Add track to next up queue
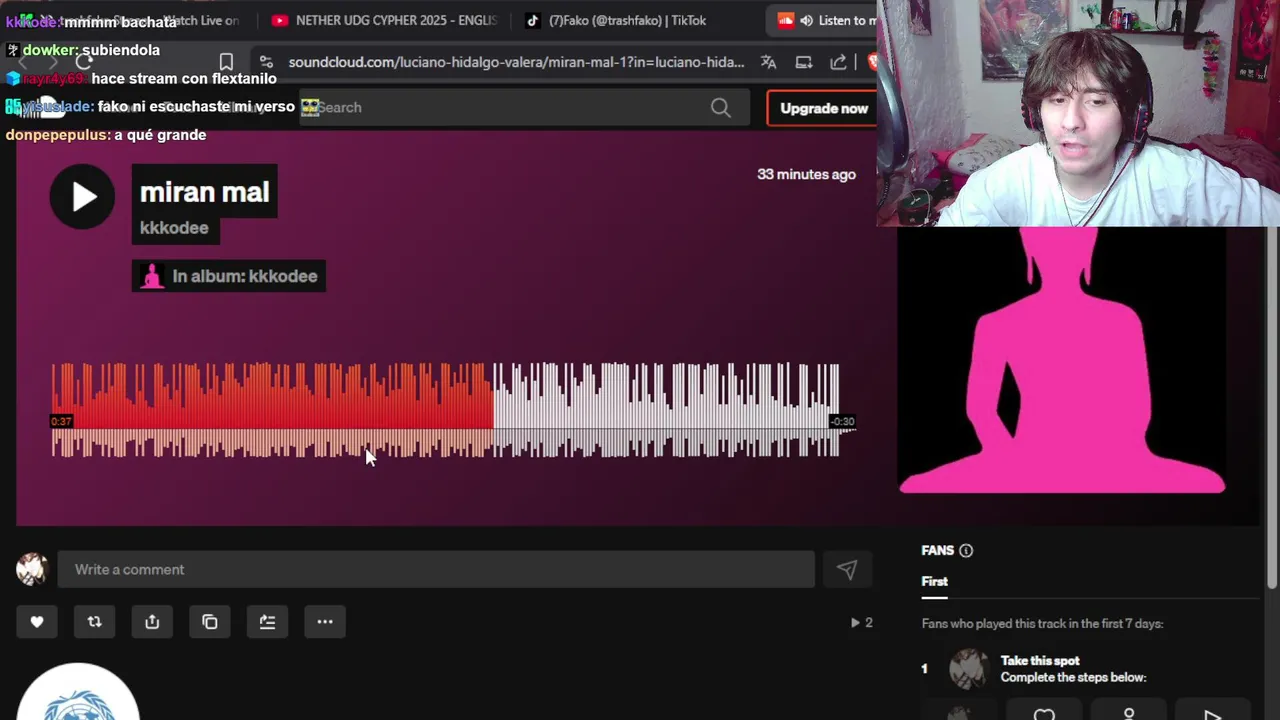Screen dimensions: 1280x720 pyautogui.click(x=267, y=622)
